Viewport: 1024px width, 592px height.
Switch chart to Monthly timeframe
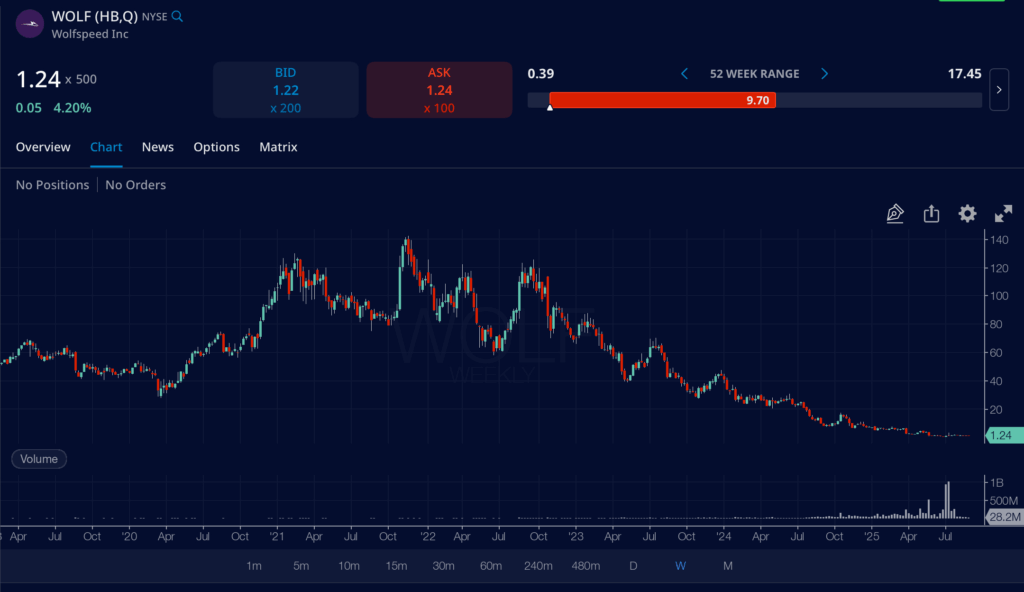point(727,565)
